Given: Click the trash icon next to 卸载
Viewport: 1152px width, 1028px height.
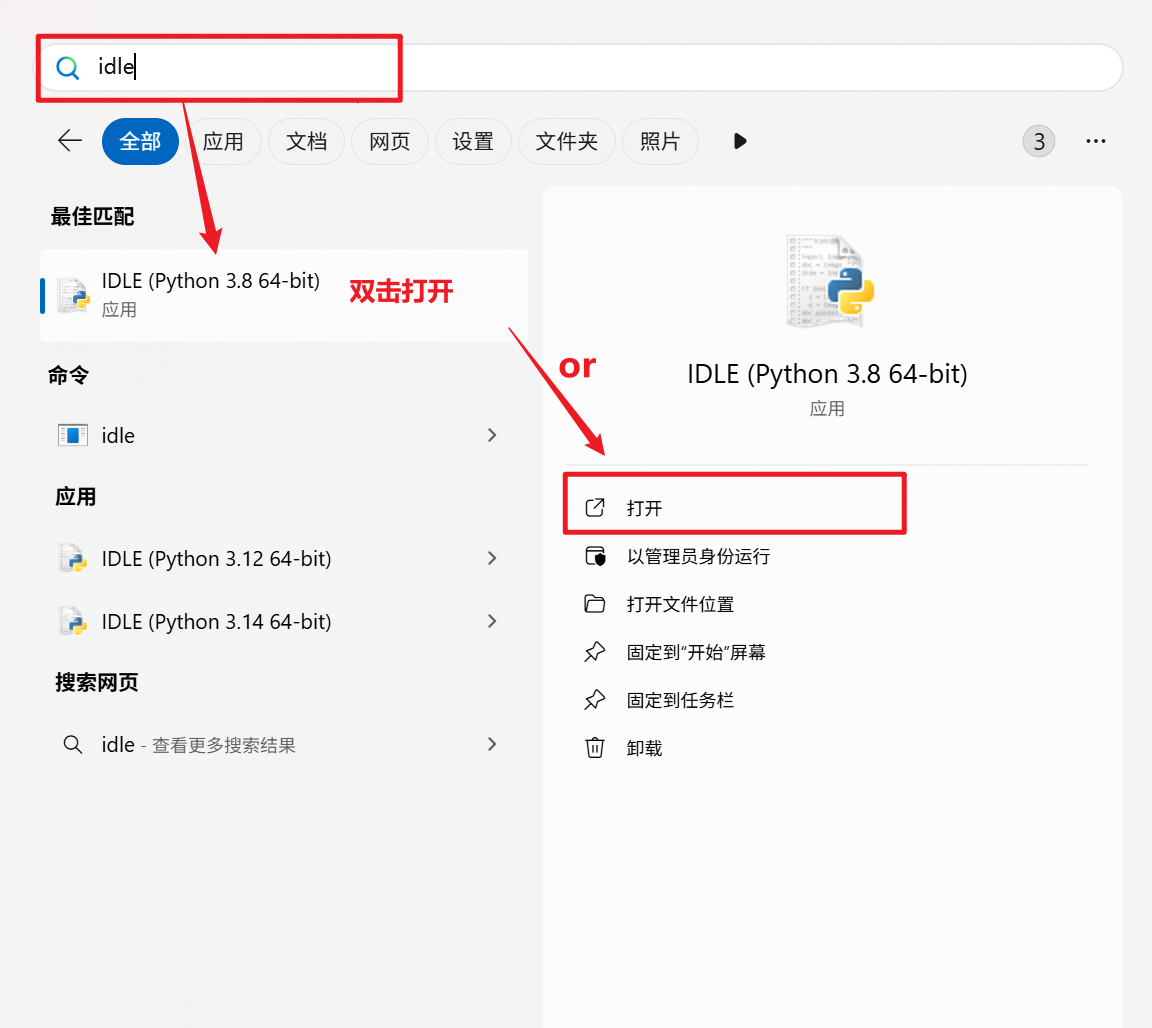Looking at the screenshot, I should point(595,747).
